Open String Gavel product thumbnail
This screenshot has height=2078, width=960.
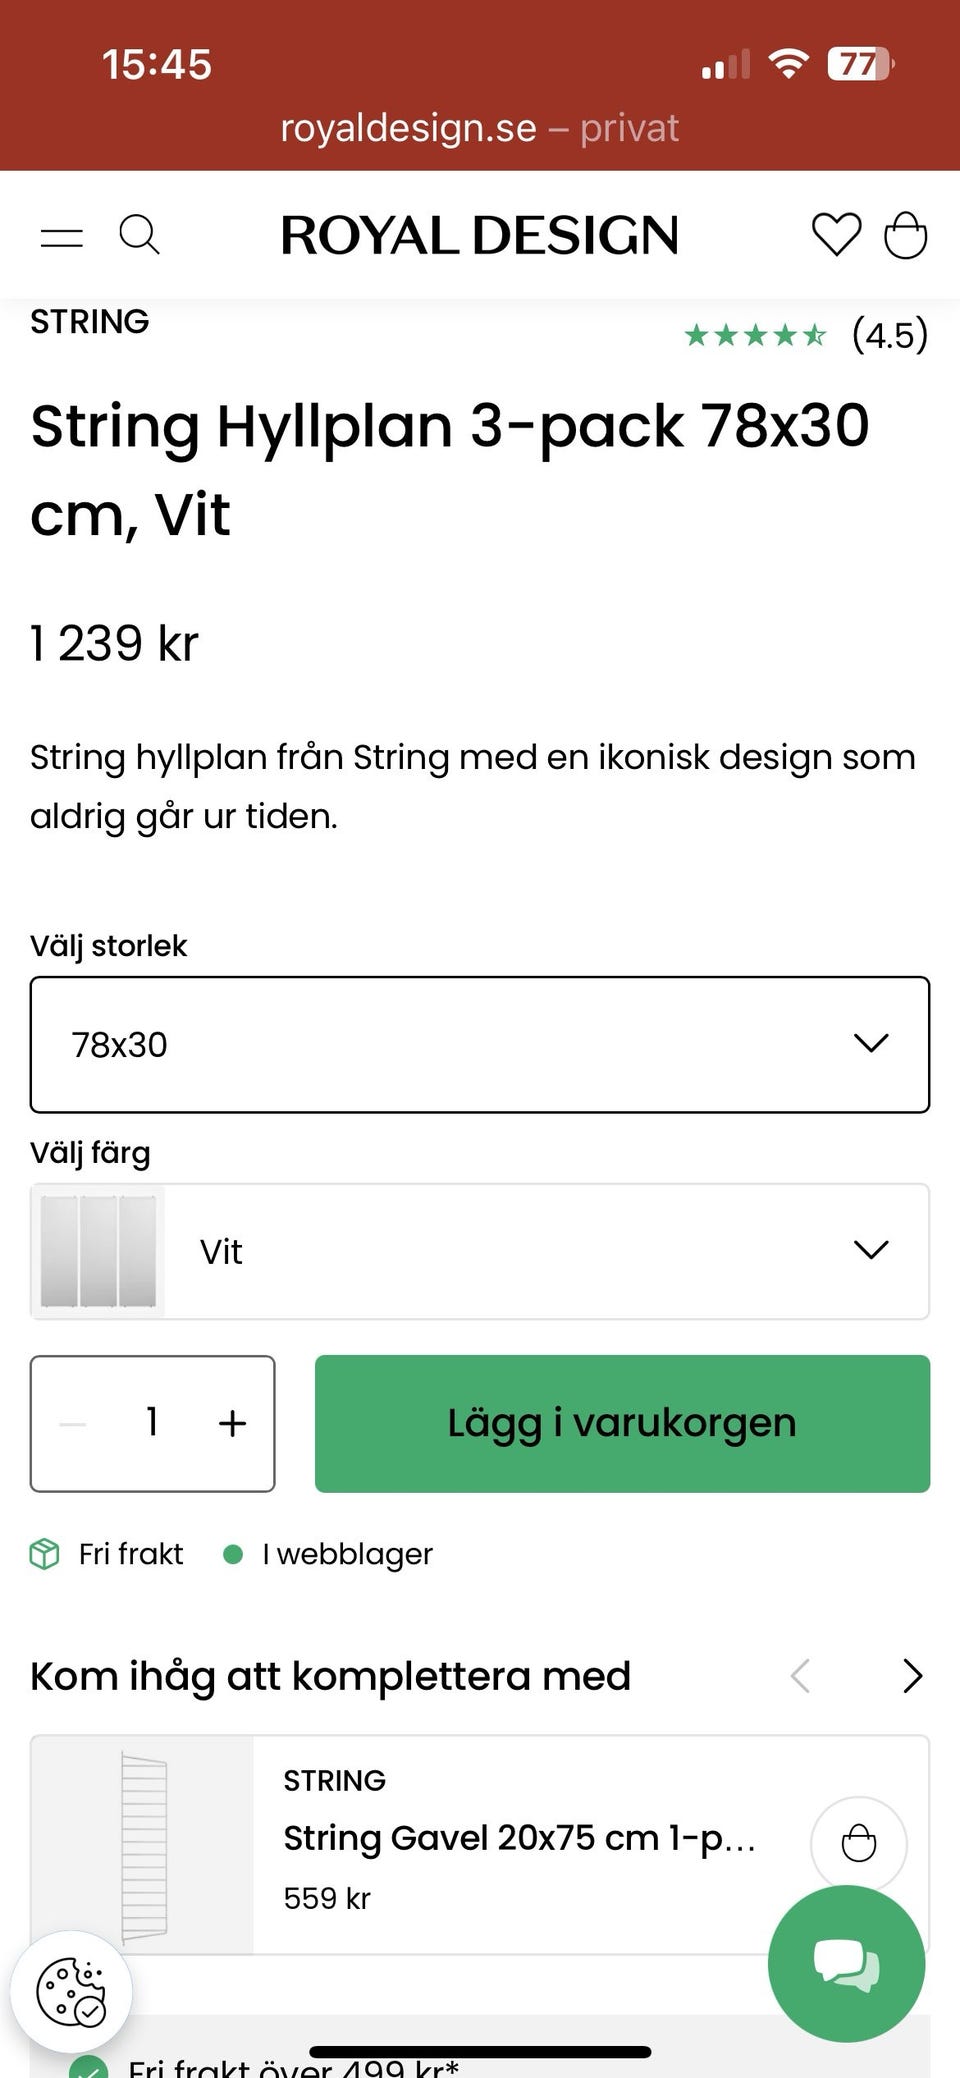click(x=143, y=1845)
